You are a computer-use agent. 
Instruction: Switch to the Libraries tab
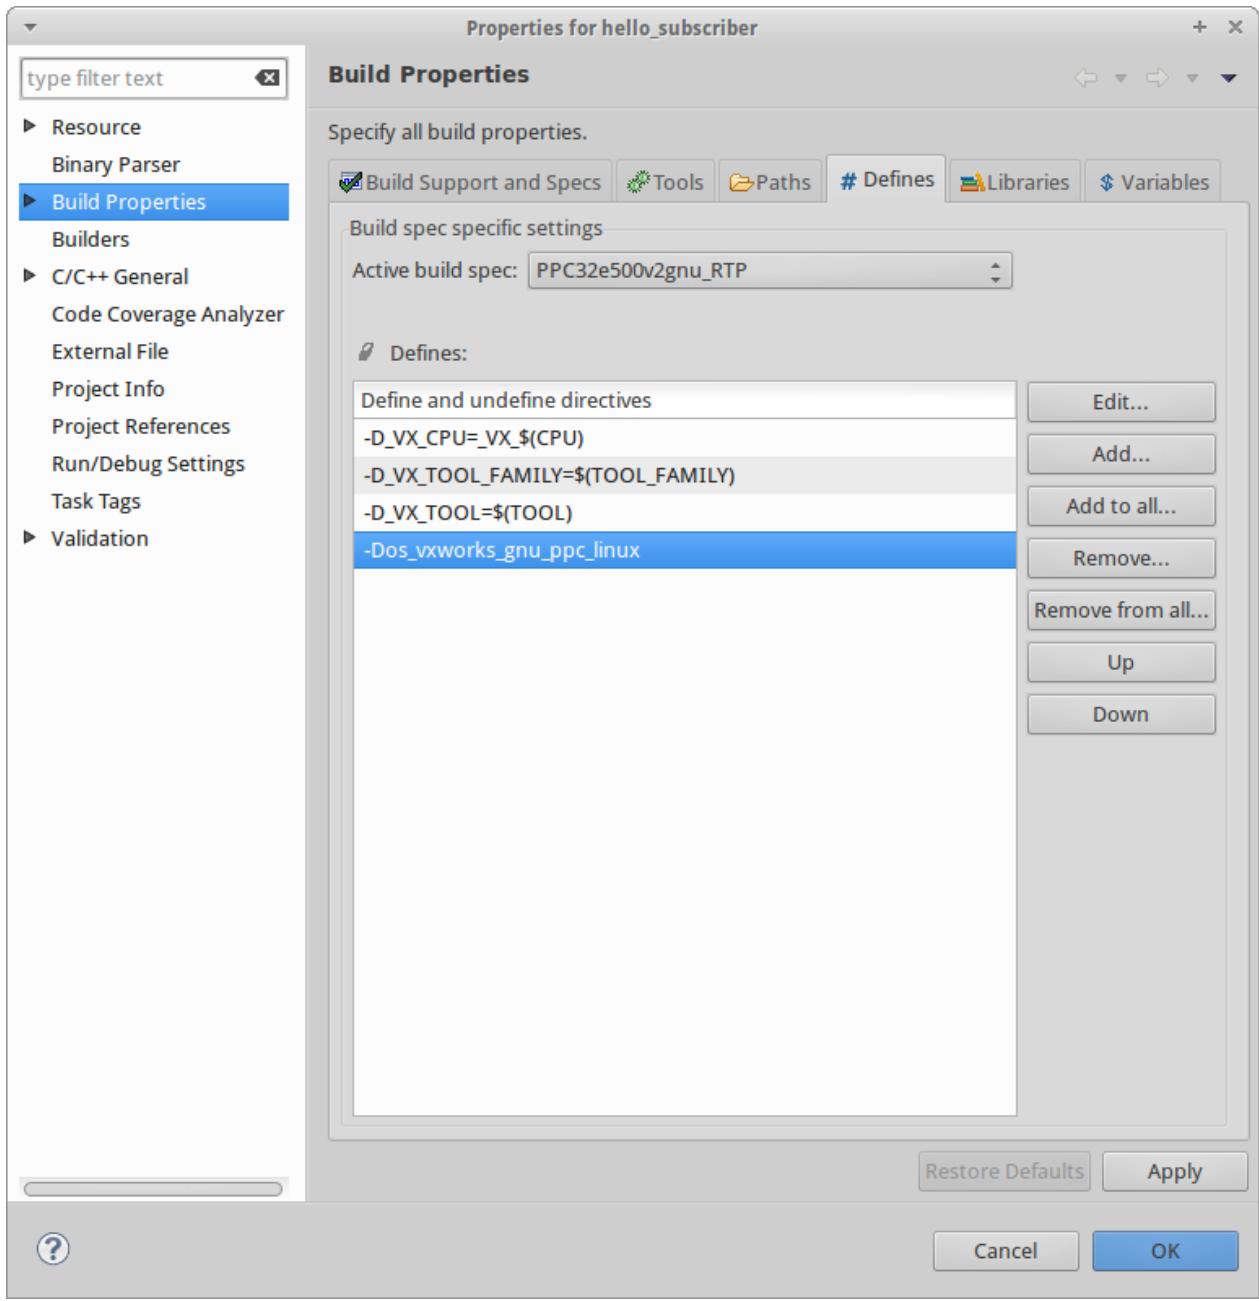pyautogui.click(x=1015, y=182)
